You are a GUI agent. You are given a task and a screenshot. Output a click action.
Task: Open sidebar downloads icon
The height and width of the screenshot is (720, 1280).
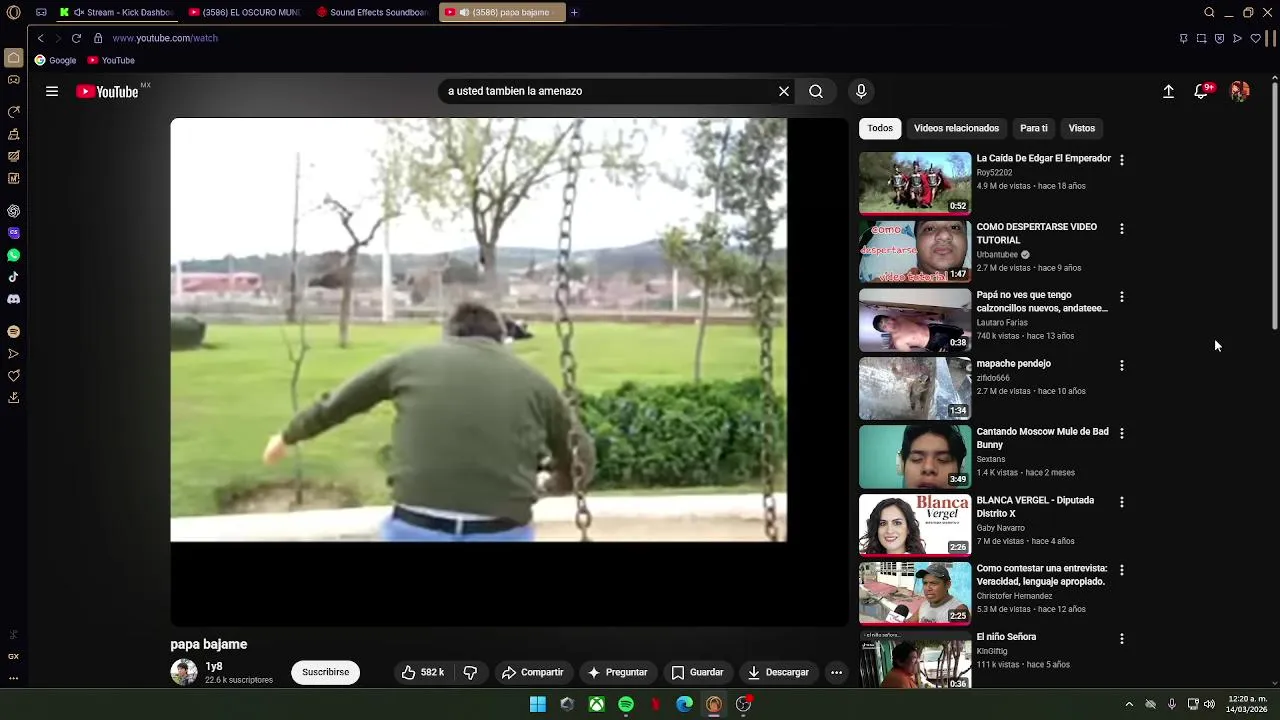[x=13, y=397]
